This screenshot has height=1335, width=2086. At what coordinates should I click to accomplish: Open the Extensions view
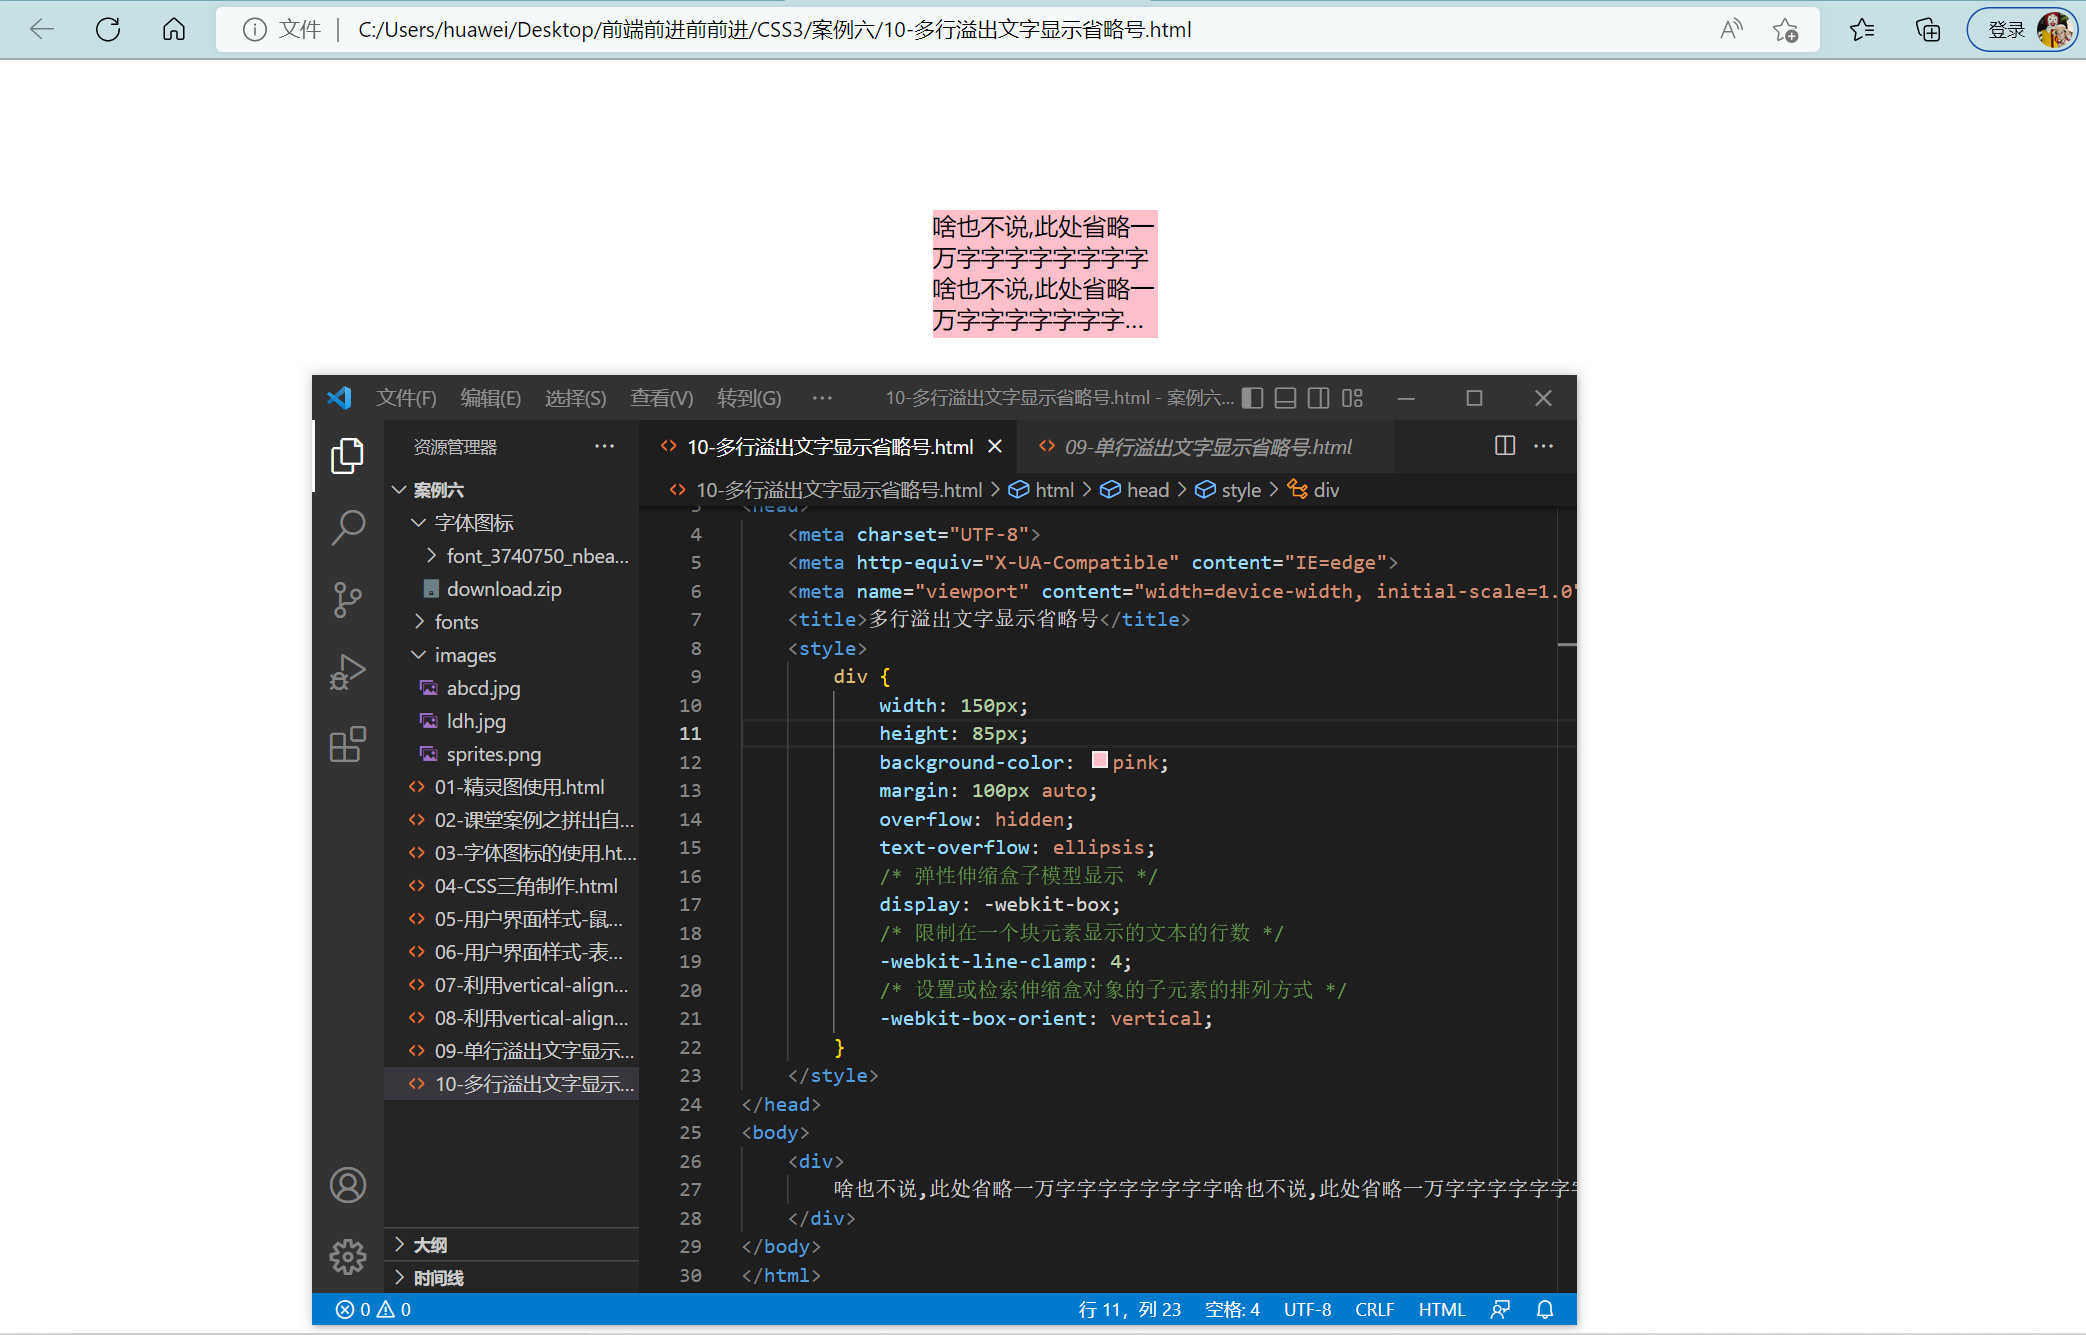pyautogui.click(x=348, y=744)
